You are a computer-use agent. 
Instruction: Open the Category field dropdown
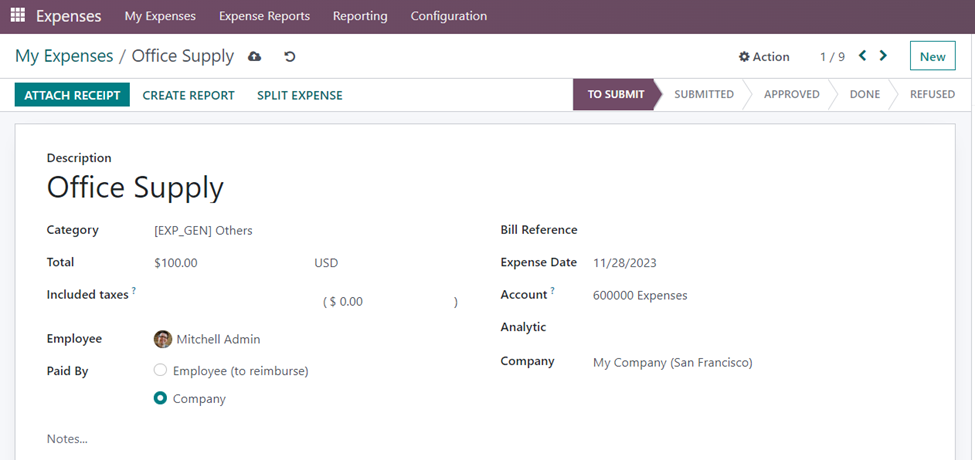coord(203,230)
